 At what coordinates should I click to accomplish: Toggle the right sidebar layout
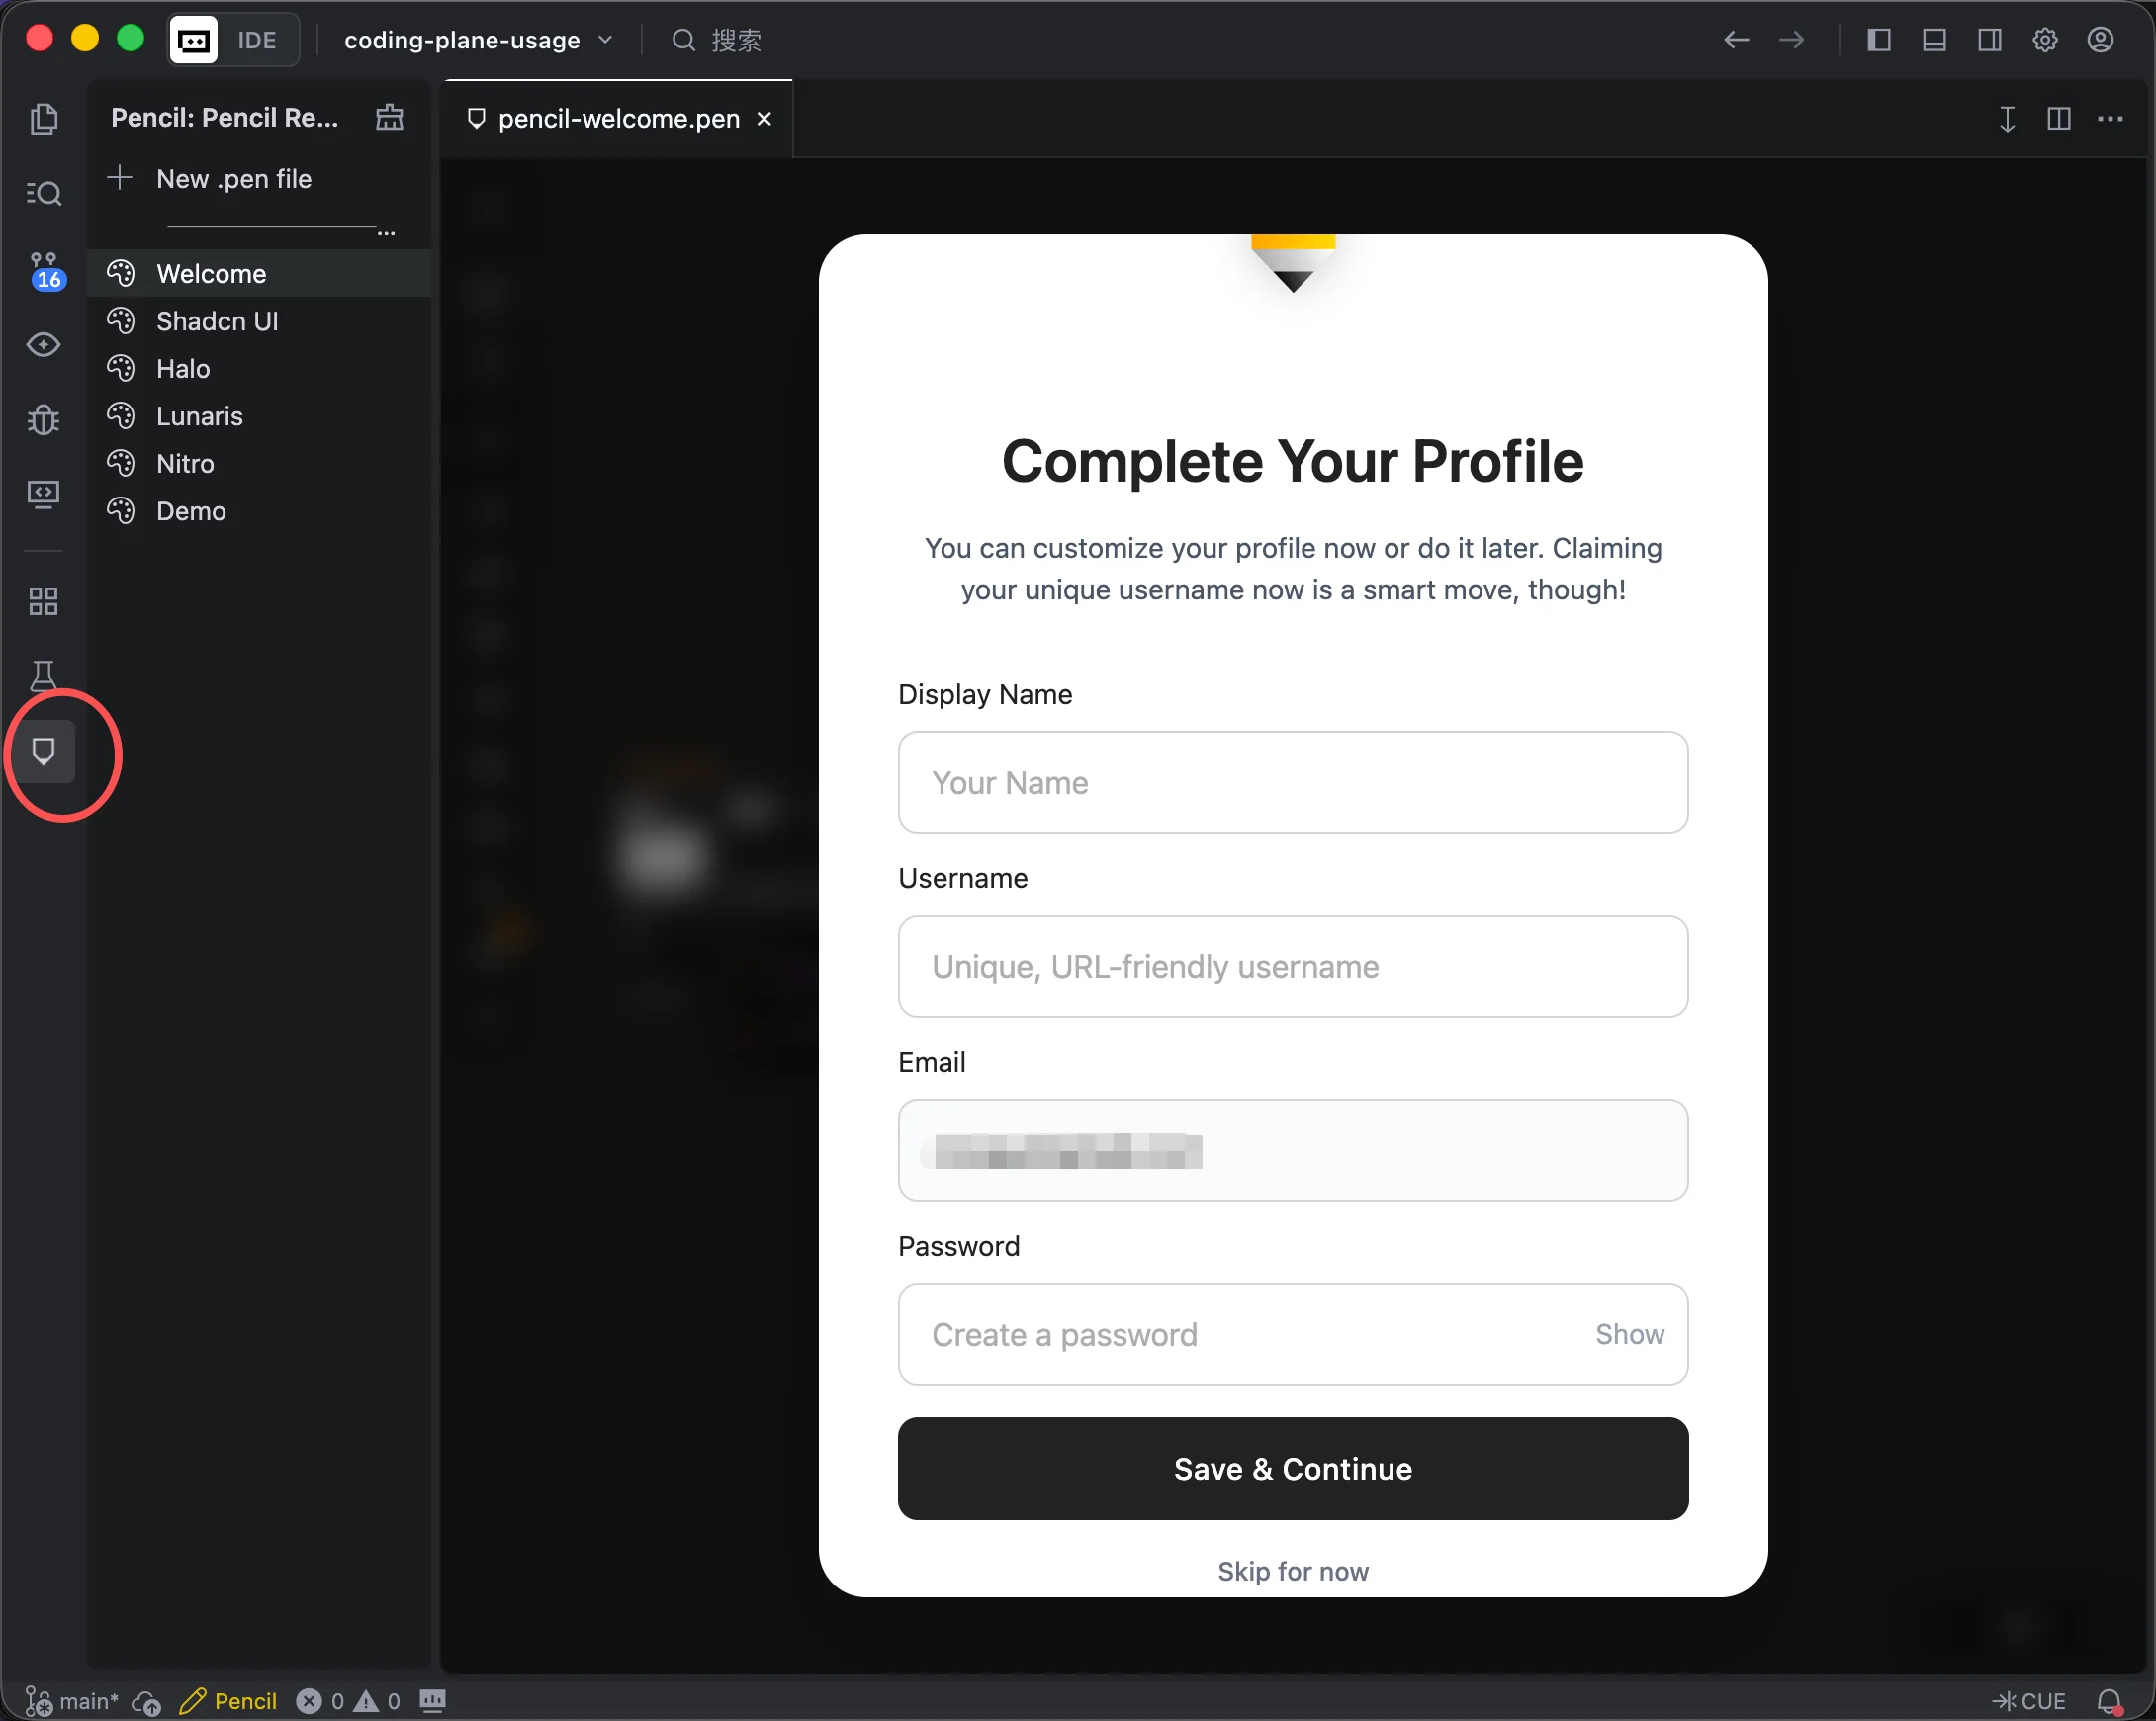(x=1990, y=40)
